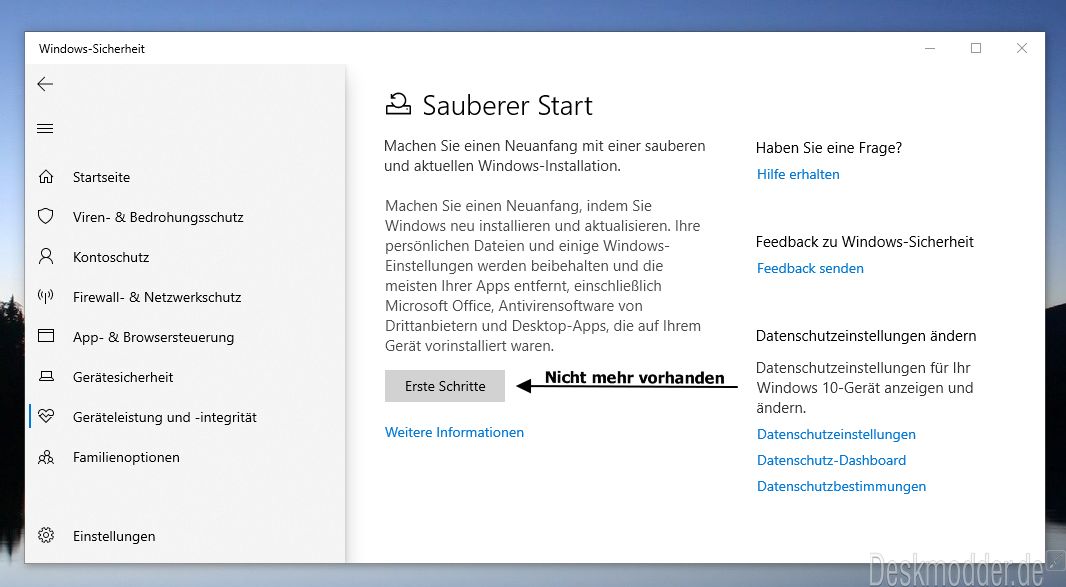Select Kontoschutz in sidebar

[x=111, y=257]
